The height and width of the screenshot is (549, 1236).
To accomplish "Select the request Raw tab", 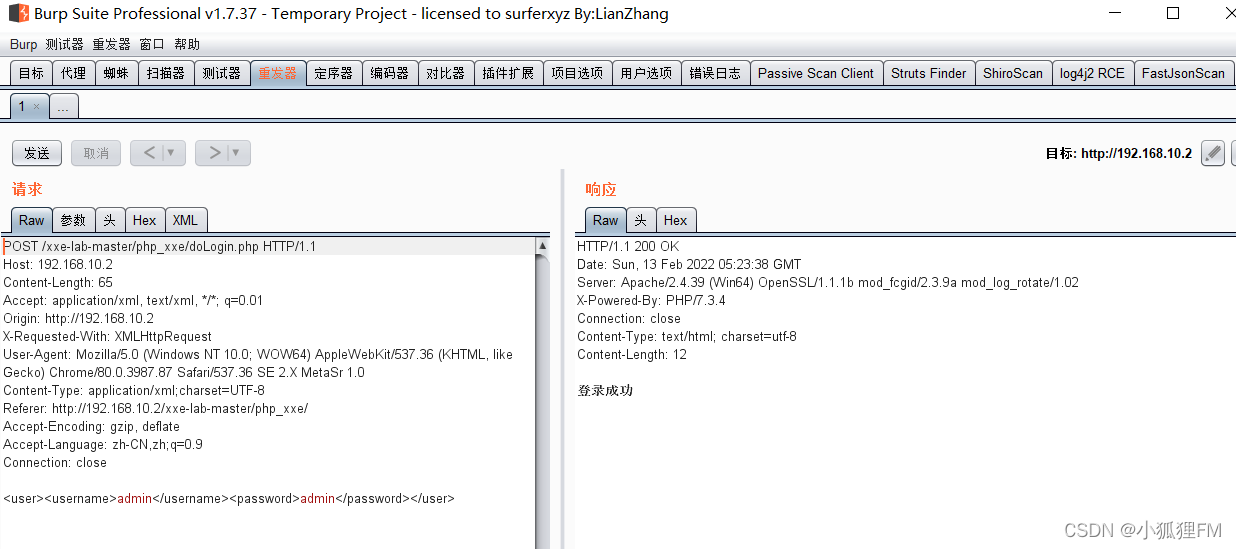I will (32, 220).
